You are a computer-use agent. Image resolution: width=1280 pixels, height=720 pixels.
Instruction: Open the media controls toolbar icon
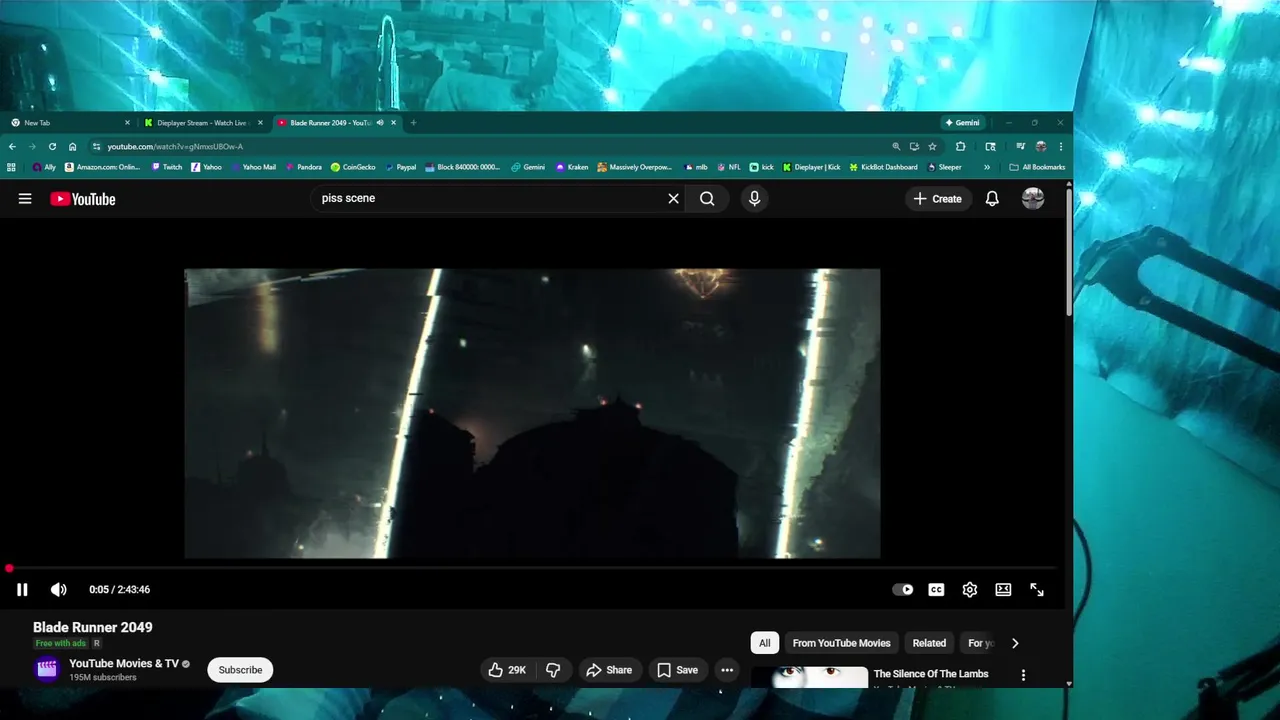[1020, 147]
